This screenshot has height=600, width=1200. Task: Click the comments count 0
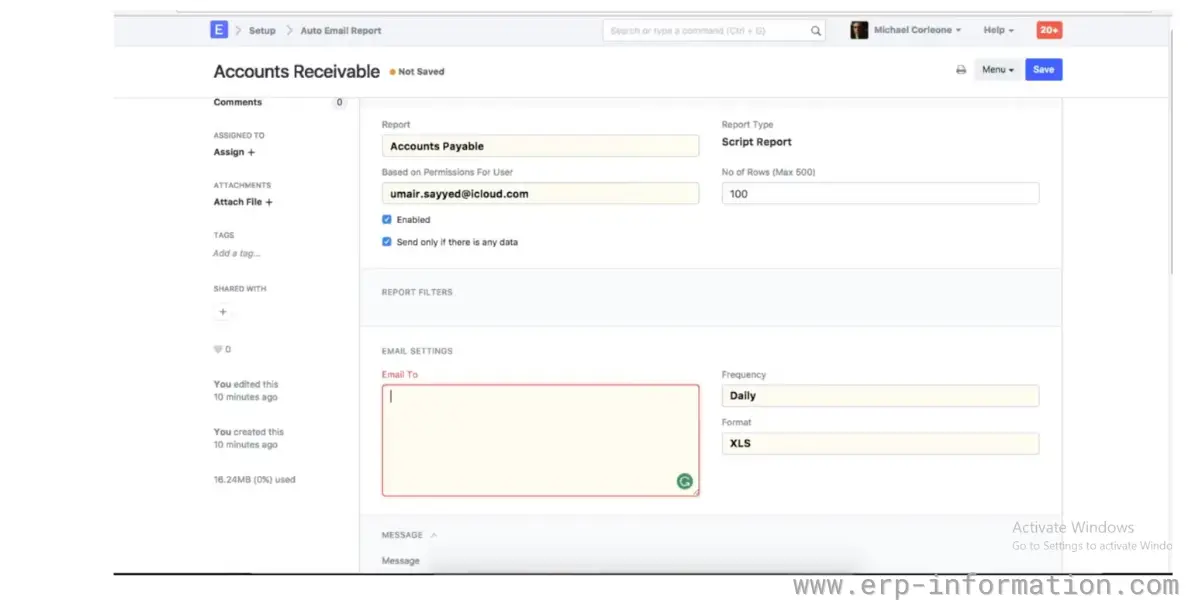[x=339, y=102]
